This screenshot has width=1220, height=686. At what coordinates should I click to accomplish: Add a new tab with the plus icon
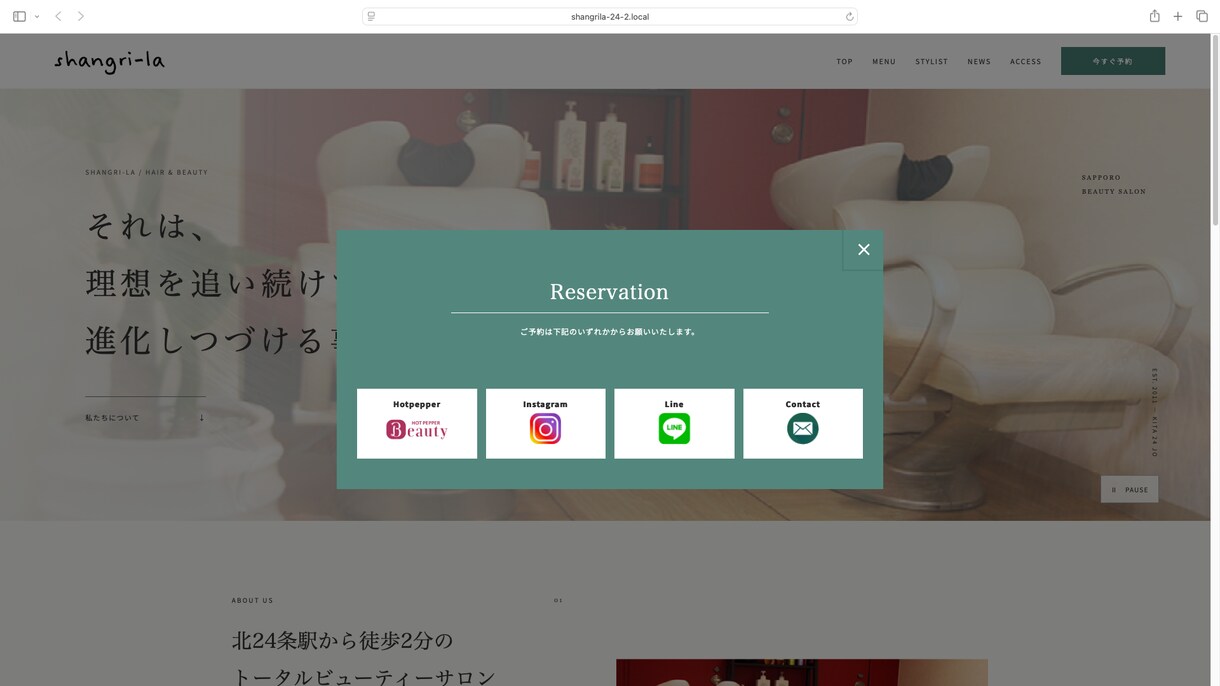pyautogui.click(x=1178, y=16)
